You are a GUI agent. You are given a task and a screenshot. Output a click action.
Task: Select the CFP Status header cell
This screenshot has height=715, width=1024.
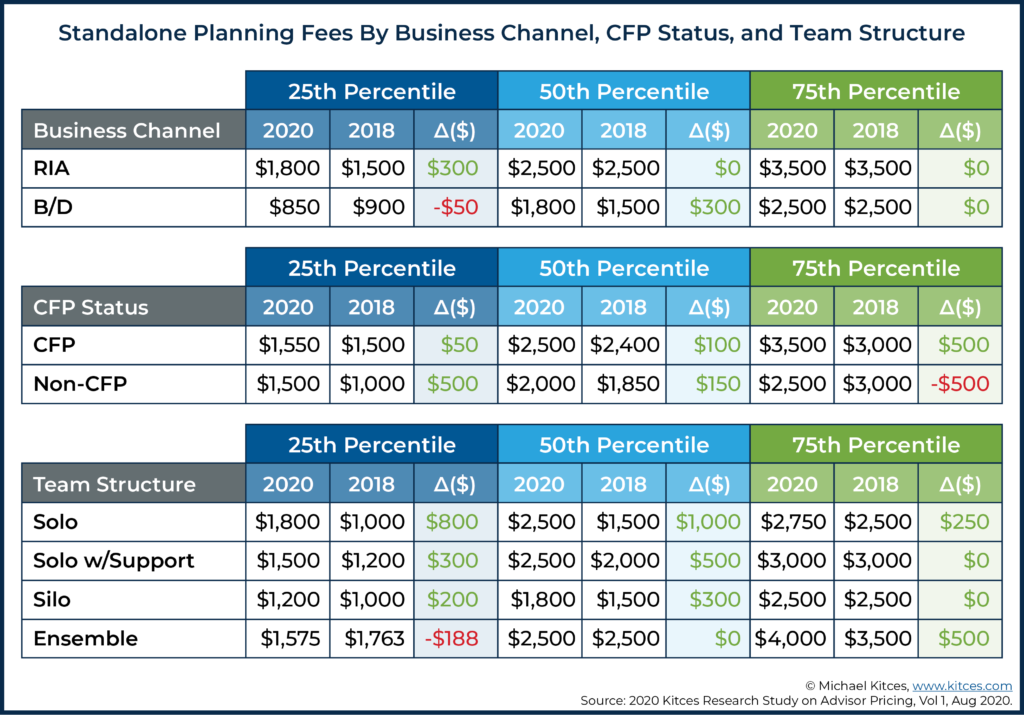(x=133, y=307)
